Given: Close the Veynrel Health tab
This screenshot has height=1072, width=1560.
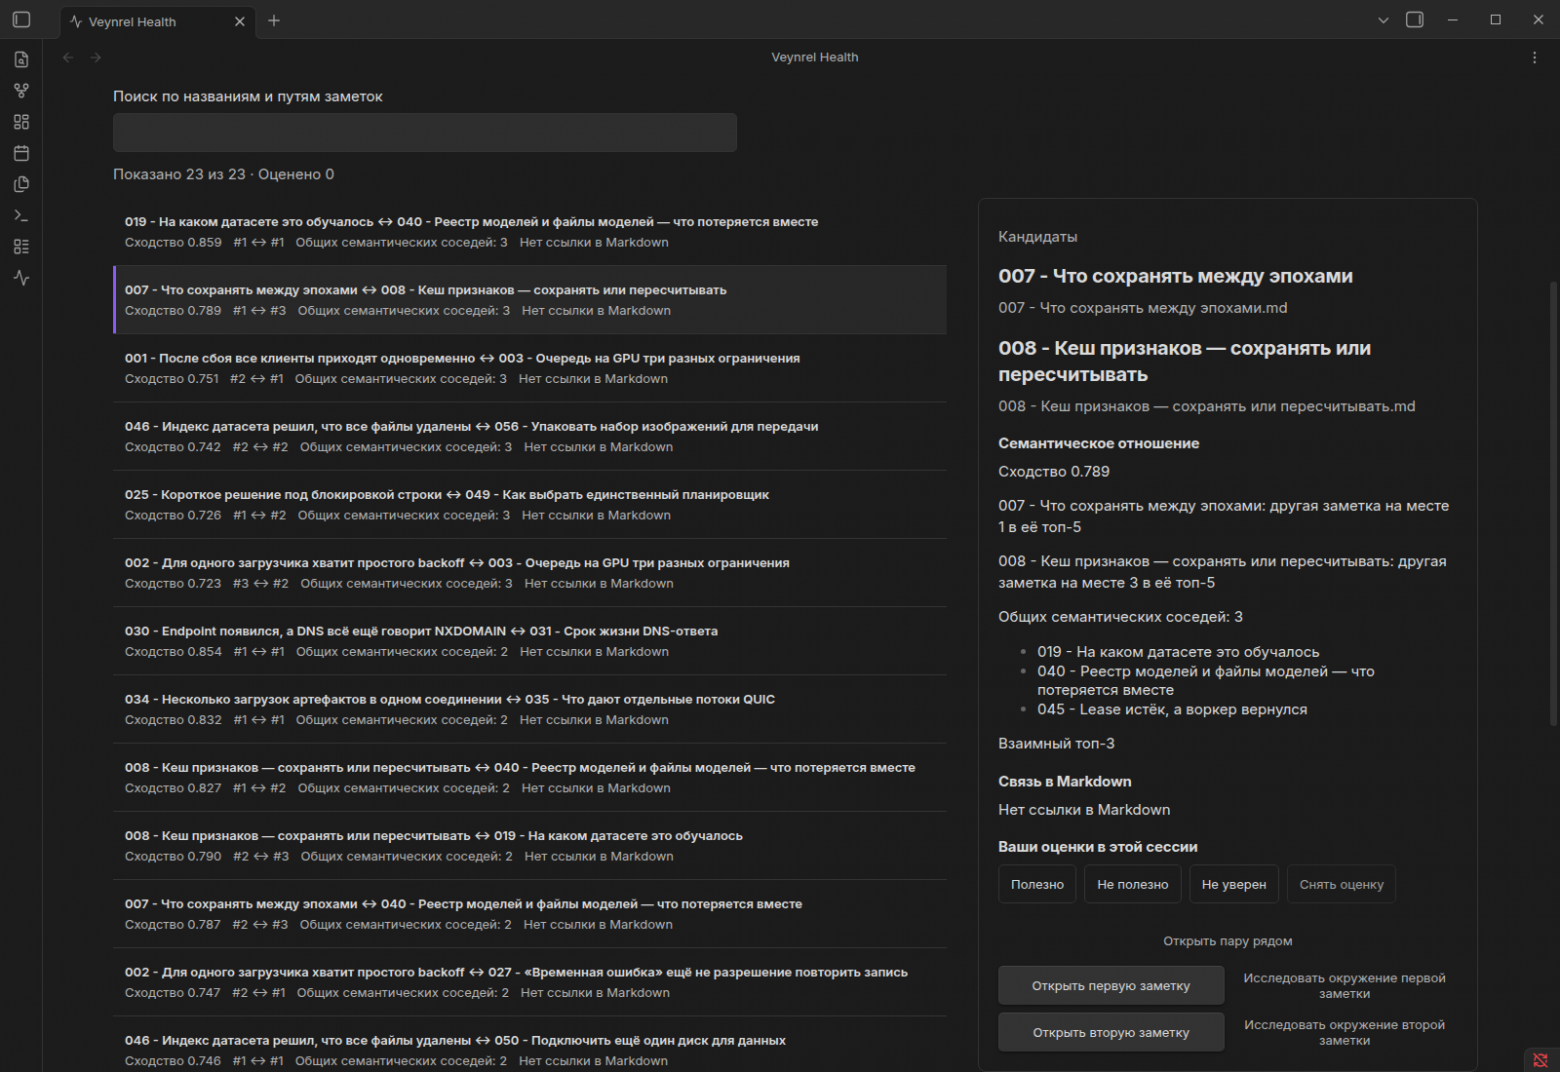Looking at the screenshot, I should [x=239, y=21].
